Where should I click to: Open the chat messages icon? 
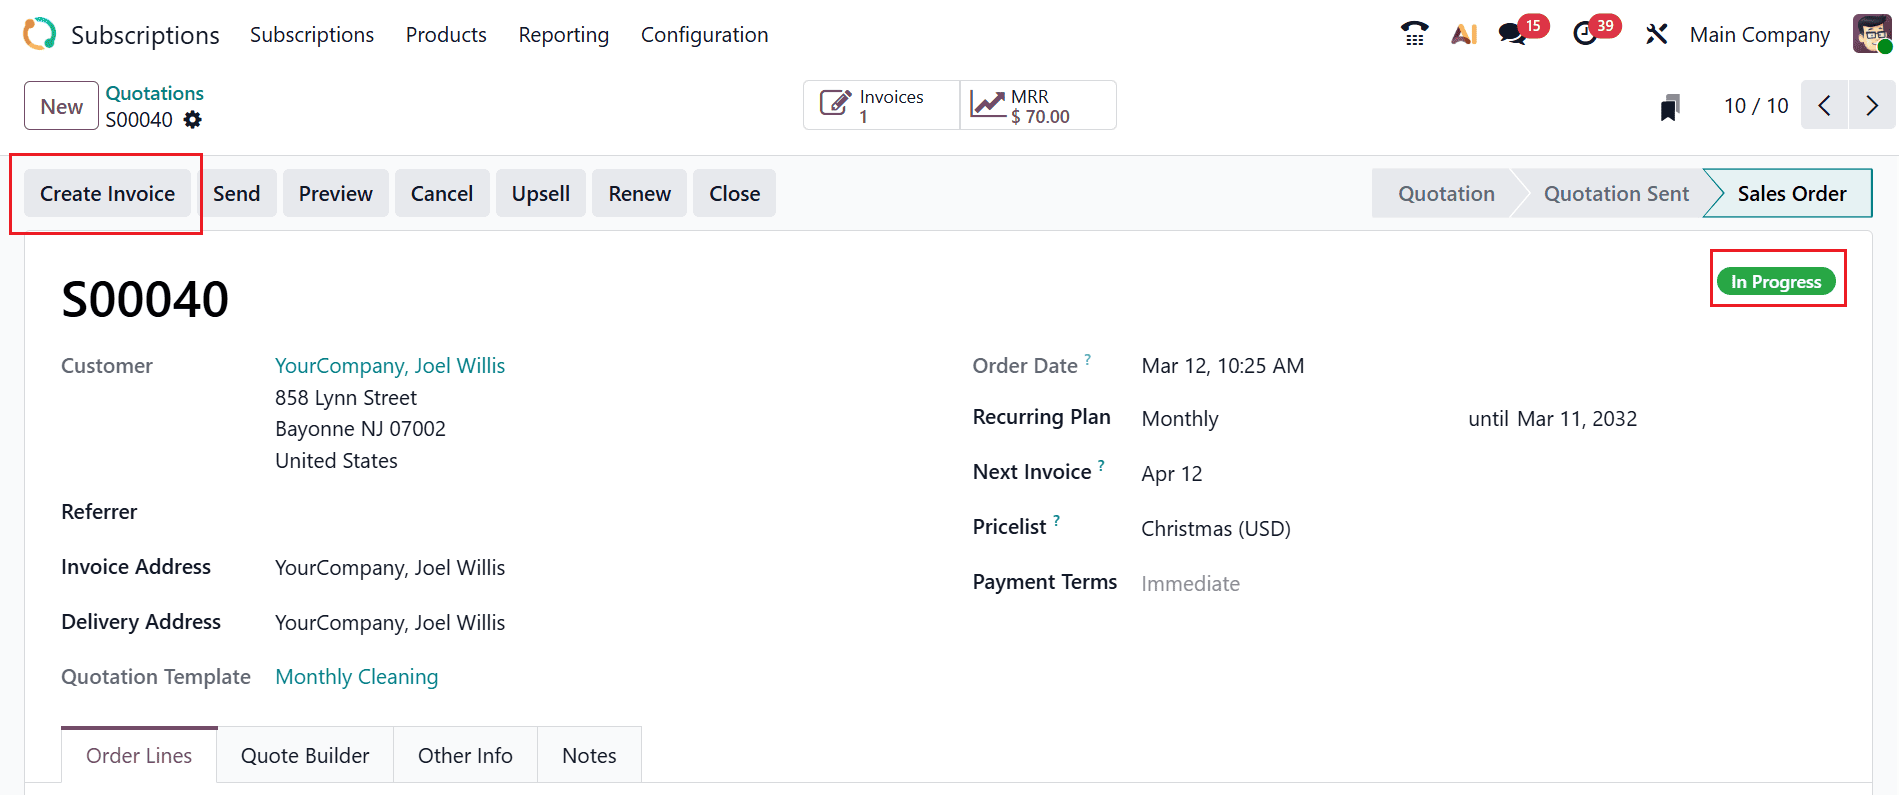[1512, 34]
